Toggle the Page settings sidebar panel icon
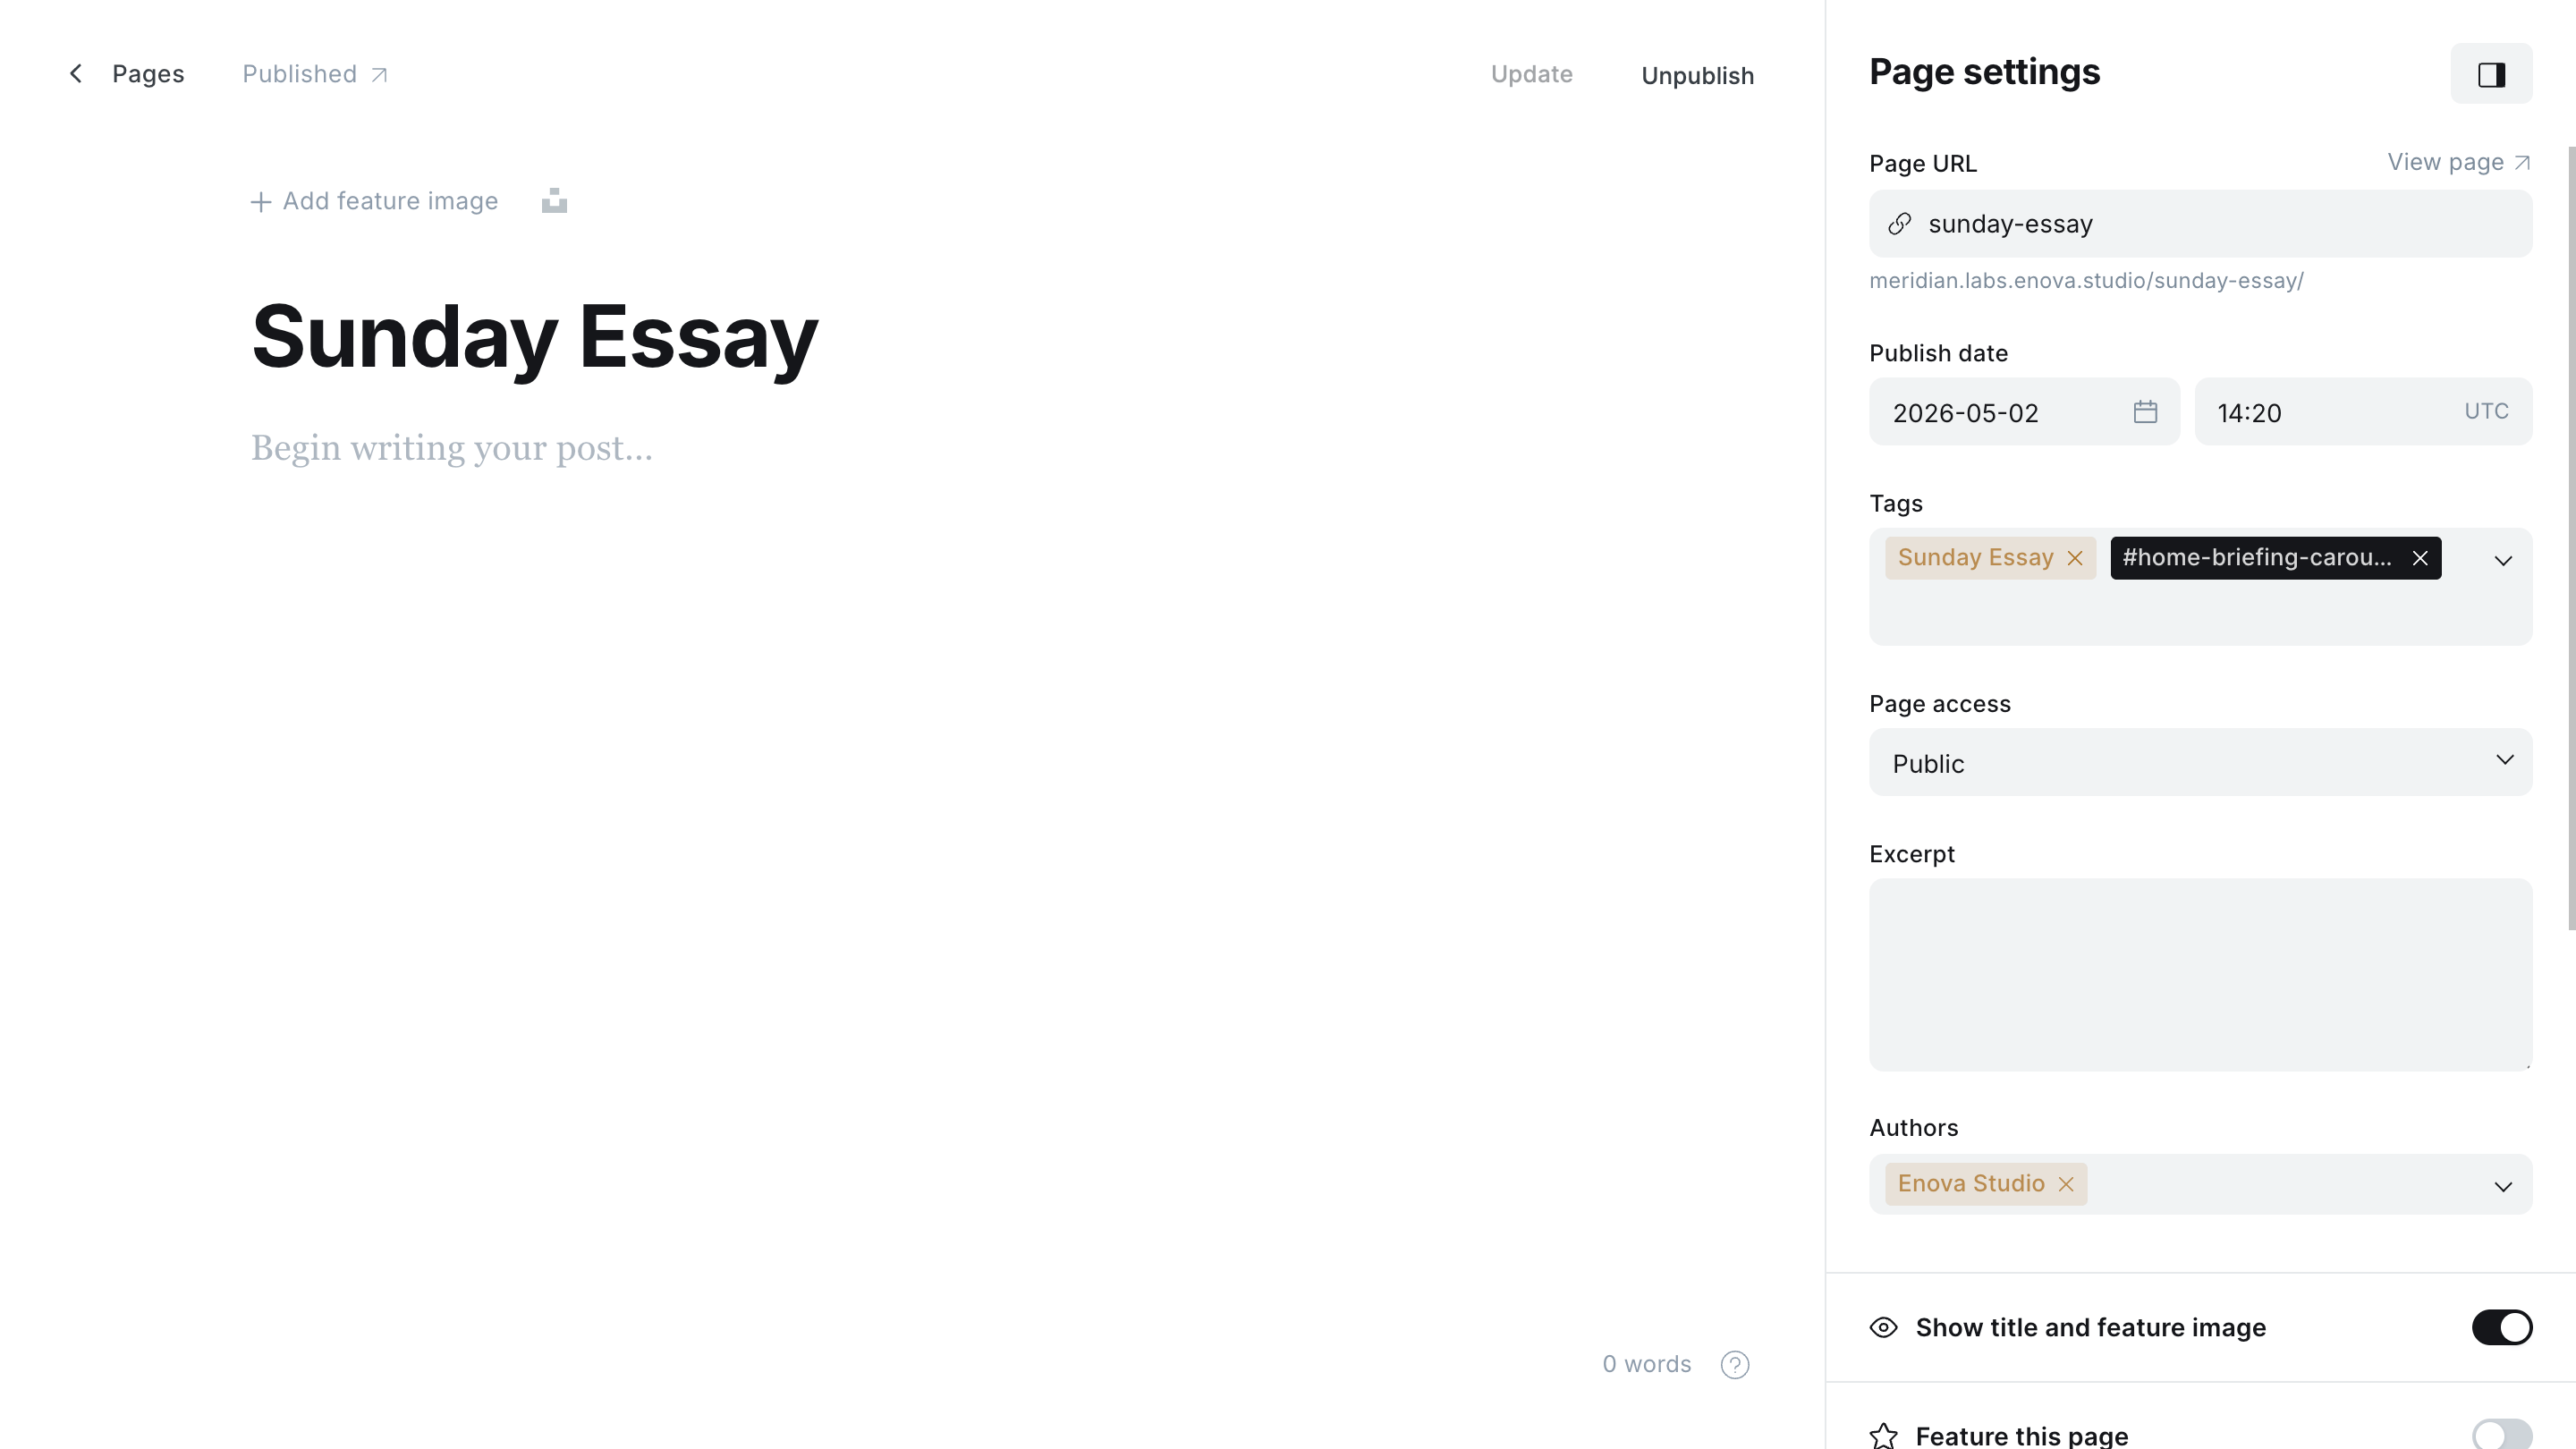2576x1449 pixels. tap(2491, 74)
